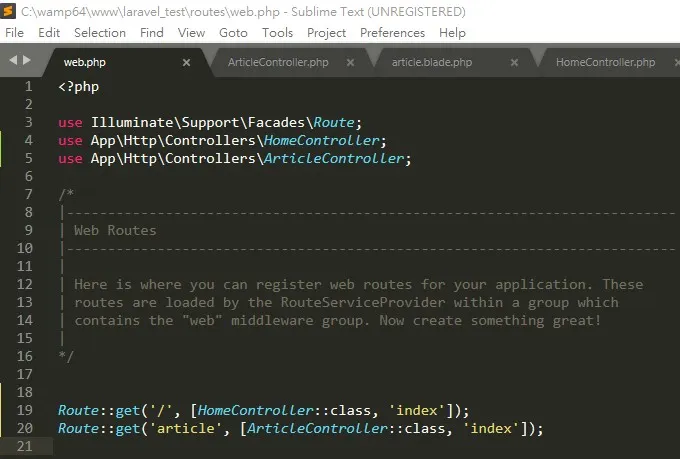
Task: Click 'HomeController' in the line 4 use statement
Action: [321, 140]
